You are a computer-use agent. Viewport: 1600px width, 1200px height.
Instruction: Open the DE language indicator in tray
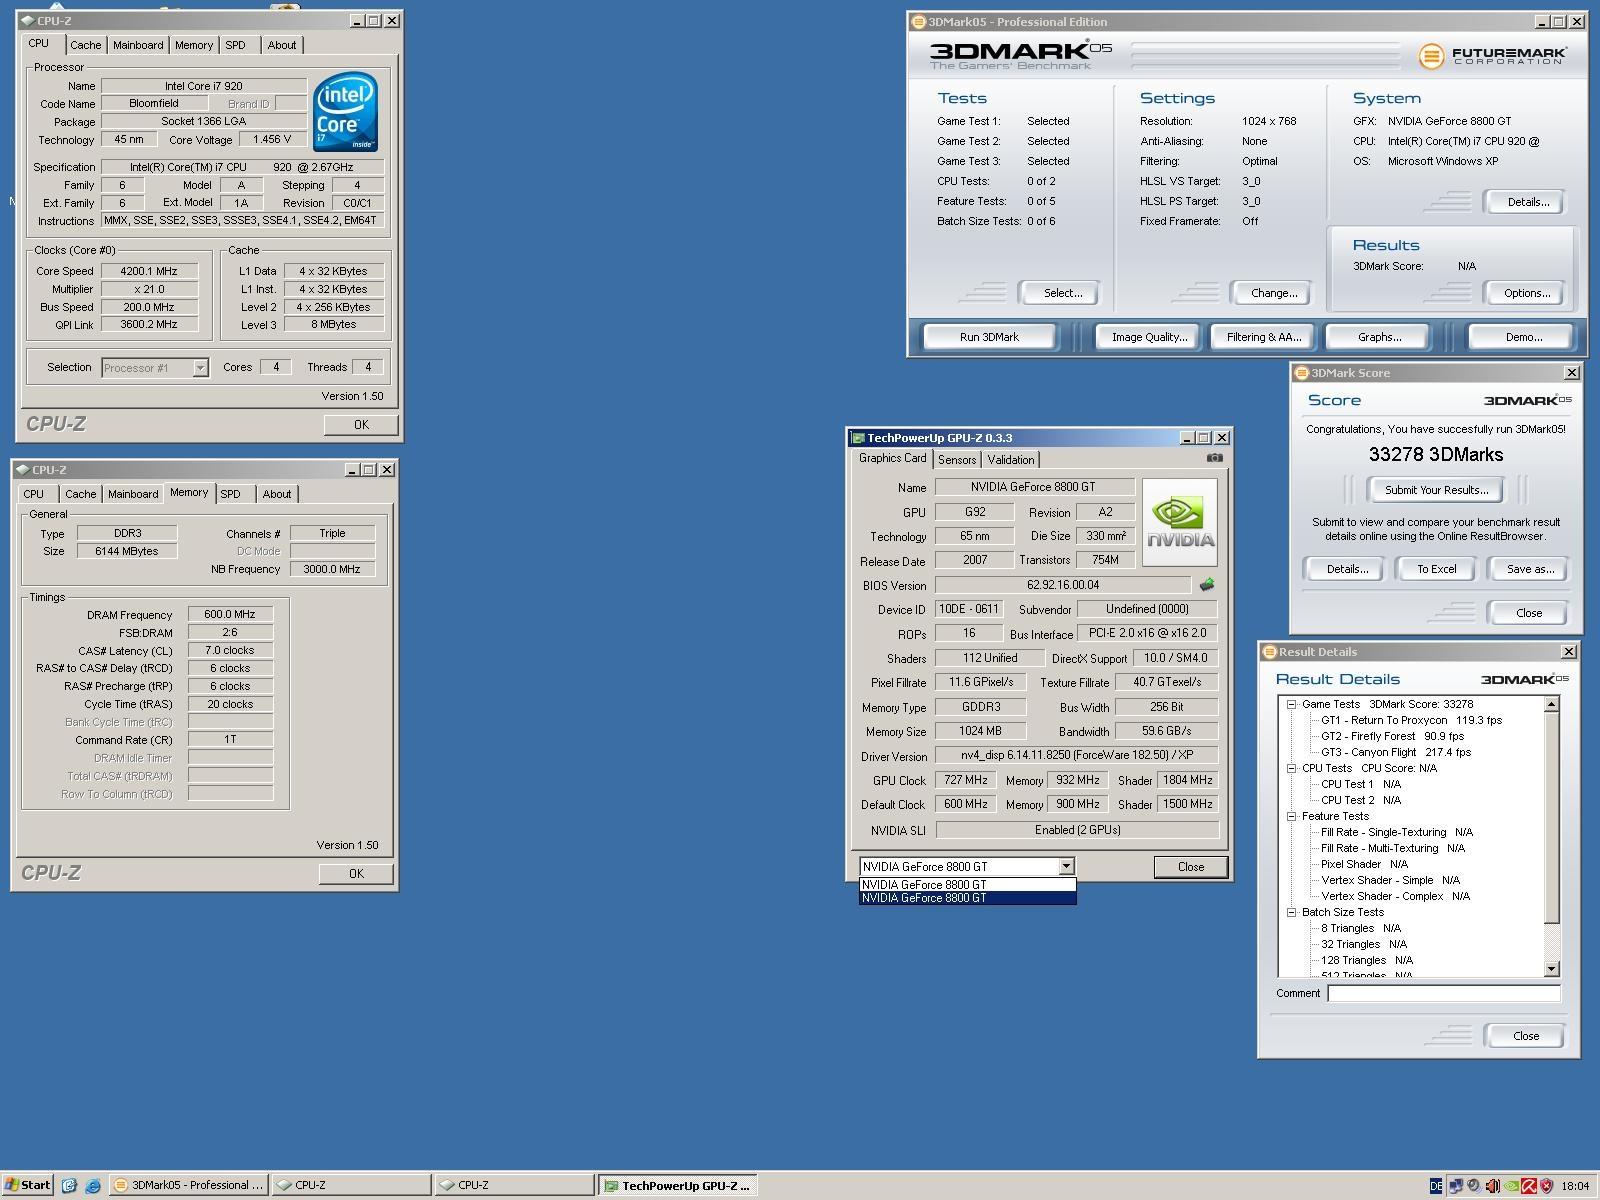[x=1436, y=1186]
